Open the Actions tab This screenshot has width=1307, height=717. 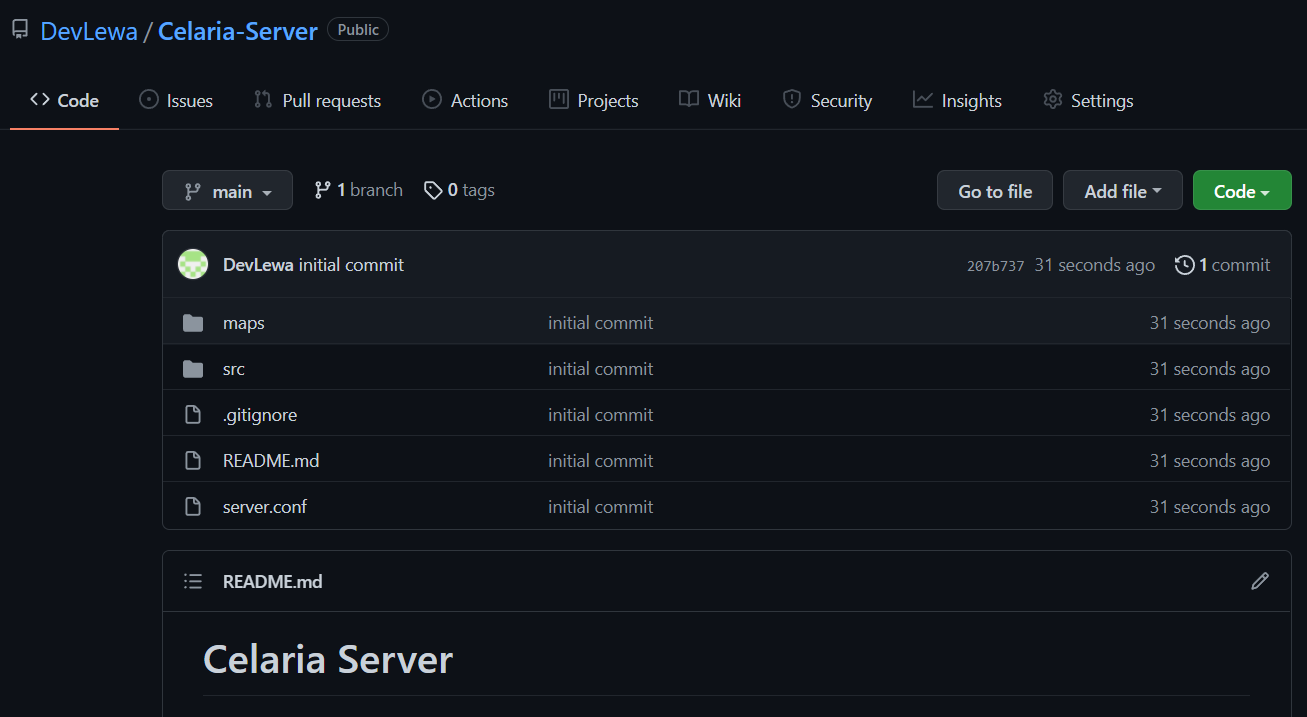coord(465,100)
